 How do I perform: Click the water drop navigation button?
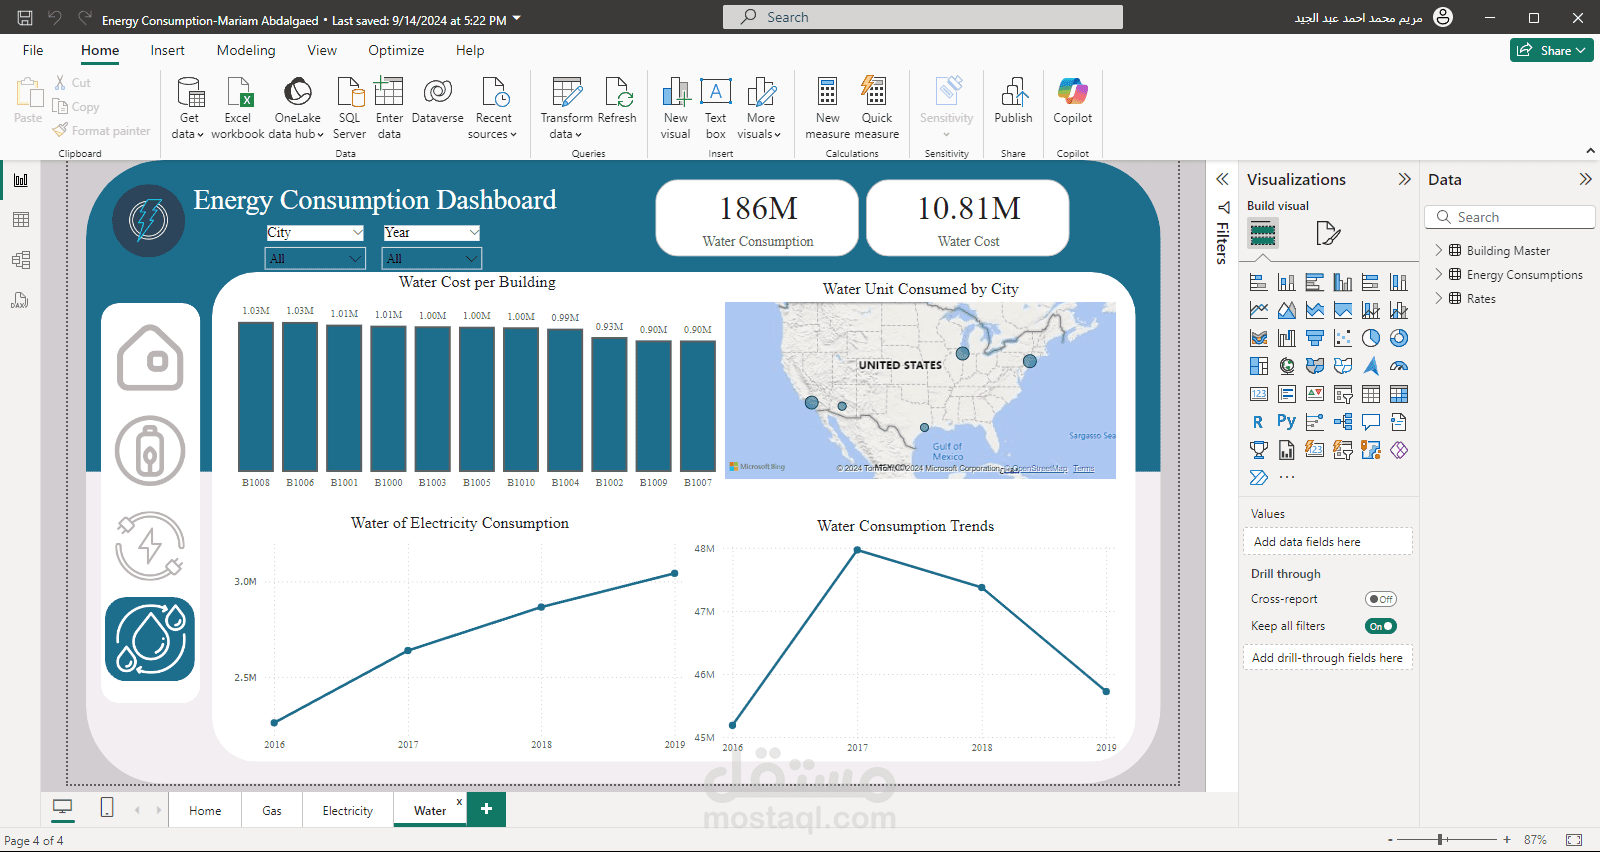(150, 639)
